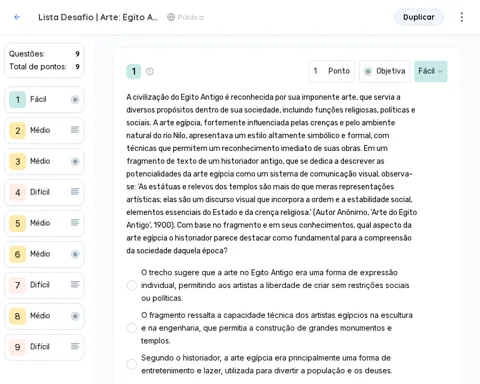Open question 4 Difícil label in sidebar
The width and height of the screenshot is (480, 384).
pyautogui.click(x=40, y=192)
